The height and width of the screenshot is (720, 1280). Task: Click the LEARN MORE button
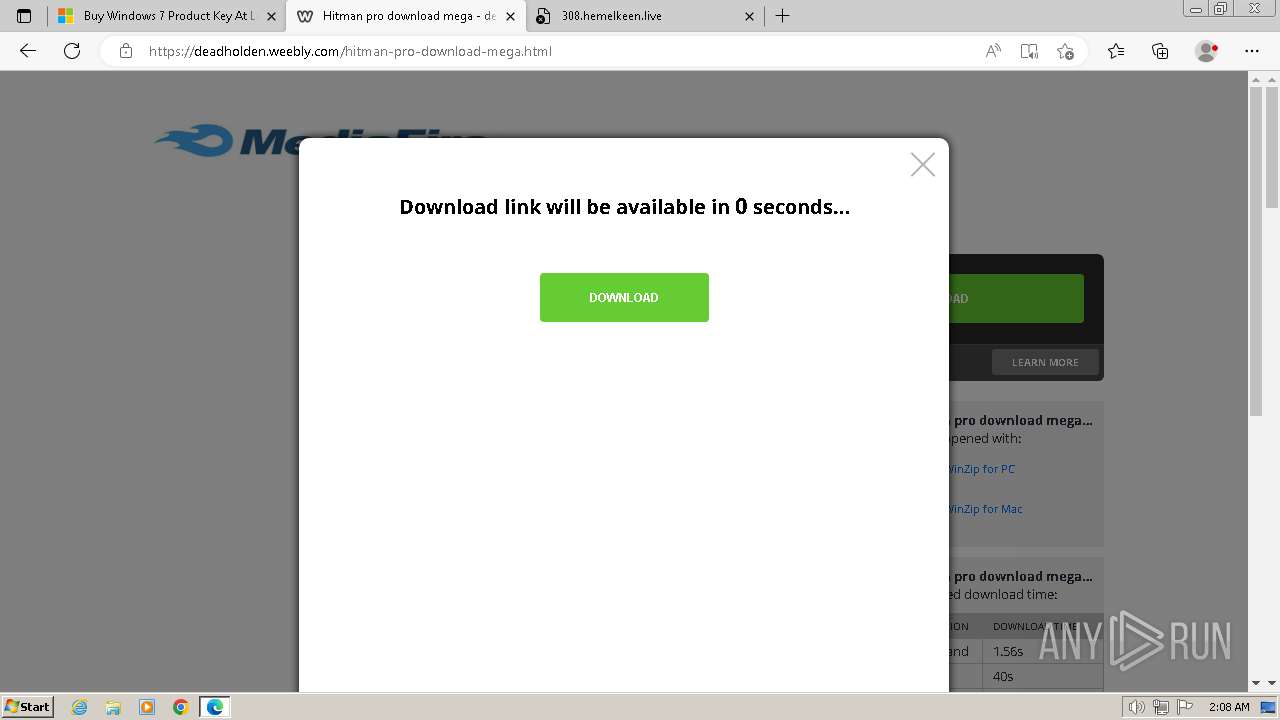pyautogui.click(x=1045, y=362)
